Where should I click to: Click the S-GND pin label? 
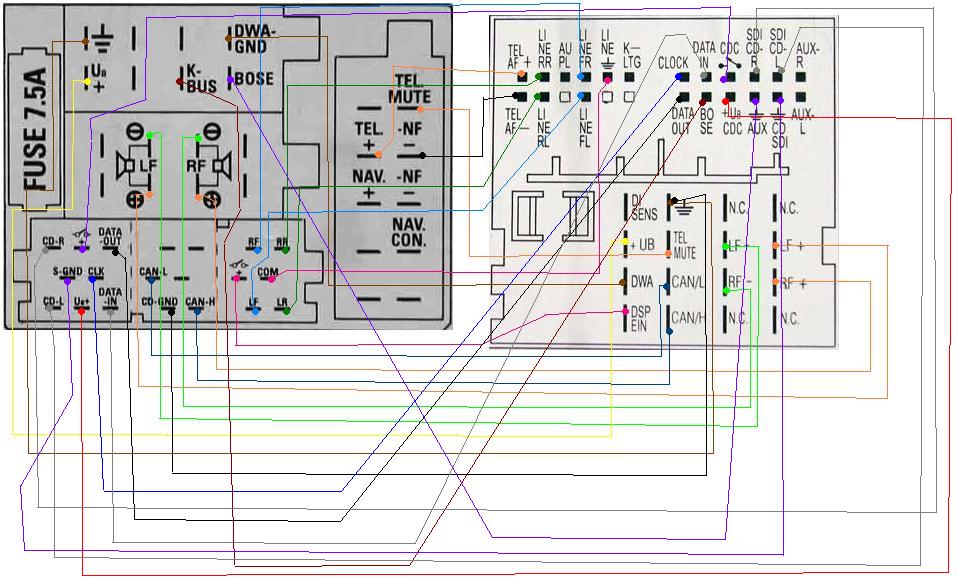tap(67, 271)
